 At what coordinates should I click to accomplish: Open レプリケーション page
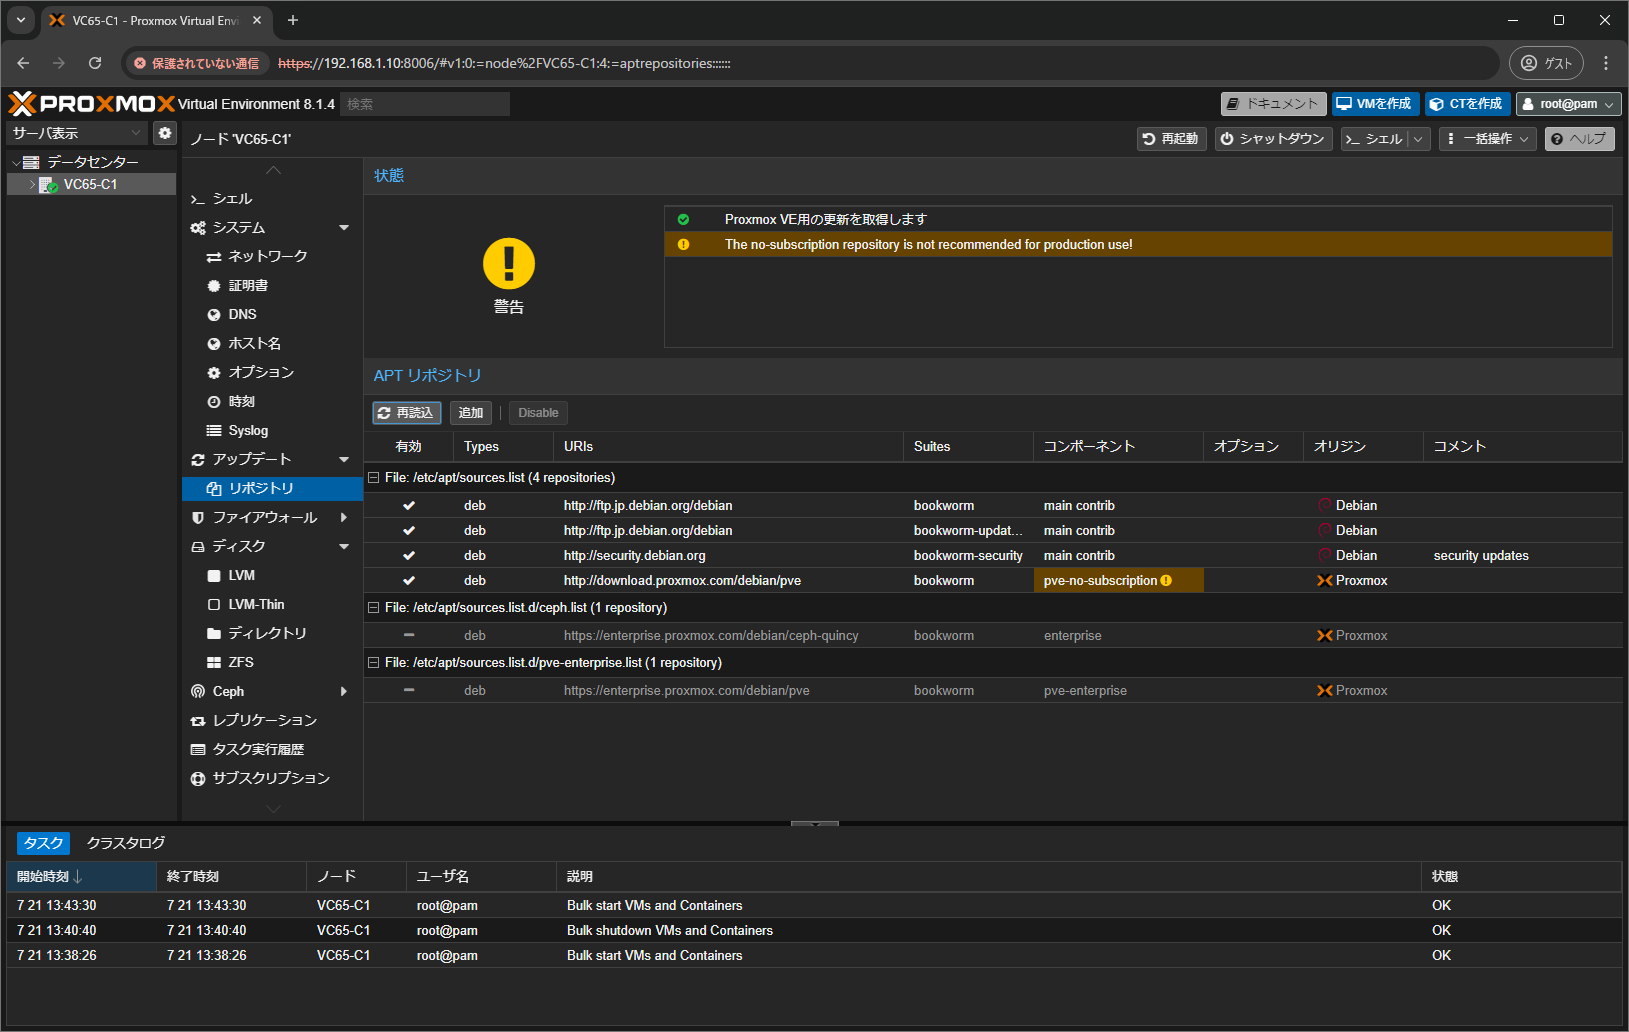pyautogui.click(x=264, y=720)
